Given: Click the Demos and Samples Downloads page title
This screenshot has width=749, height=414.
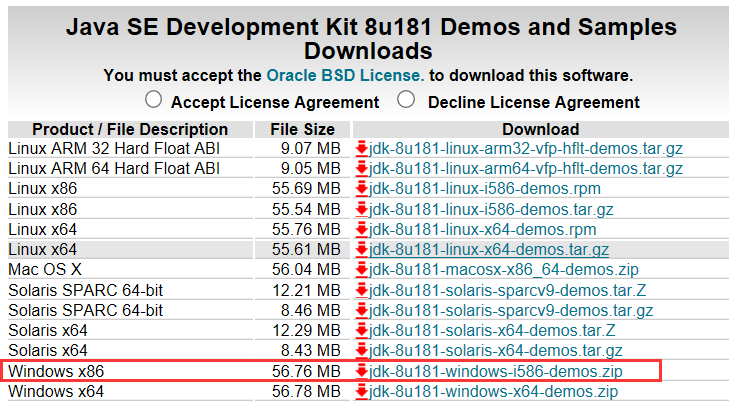Looking at the screenshot, I should pos(371,39).
